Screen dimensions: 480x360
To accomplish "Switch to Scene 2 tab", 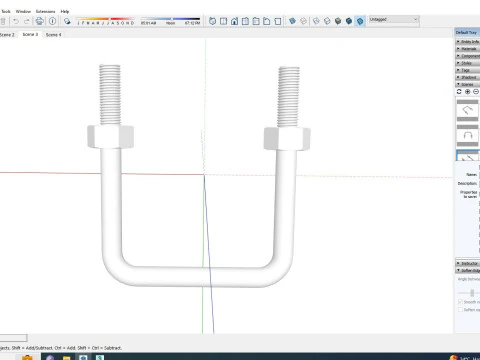I will click(7, 35).
